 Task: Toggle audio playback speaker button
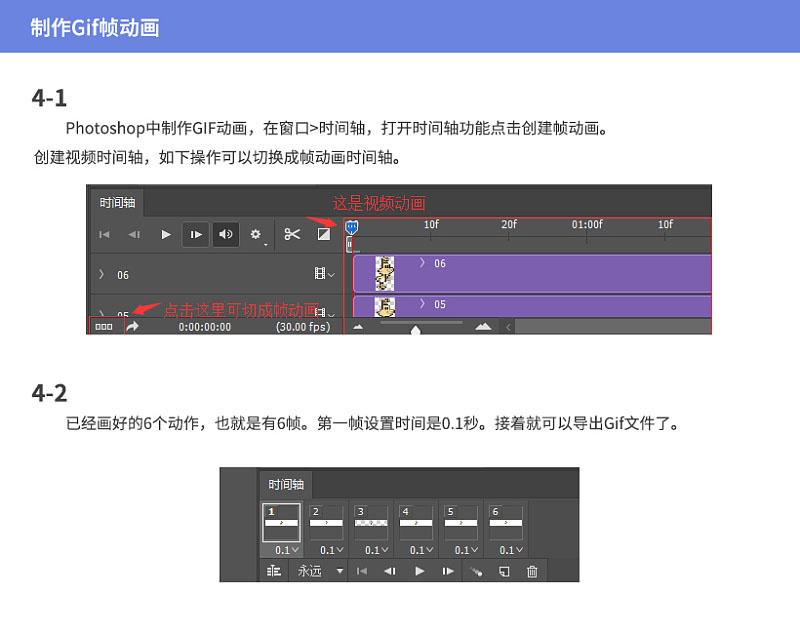[226, 234]
